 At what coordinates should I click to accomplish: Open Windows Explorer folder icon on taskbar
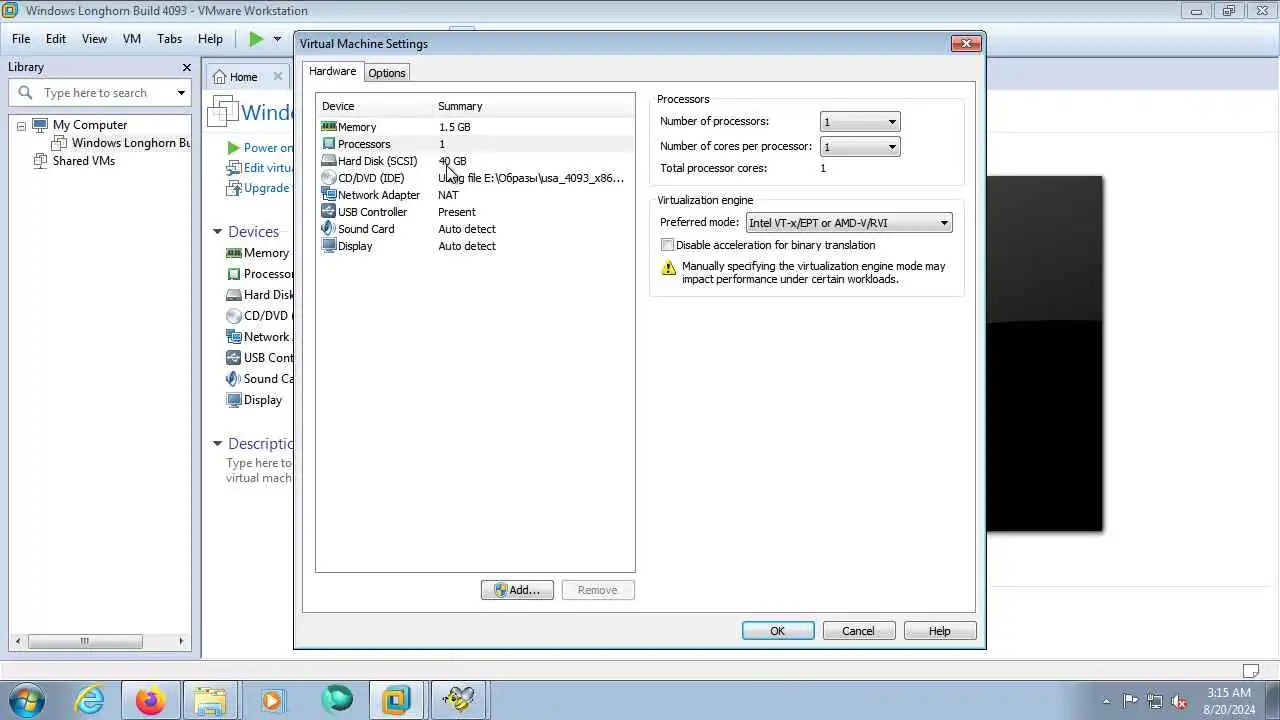point(211,700)
